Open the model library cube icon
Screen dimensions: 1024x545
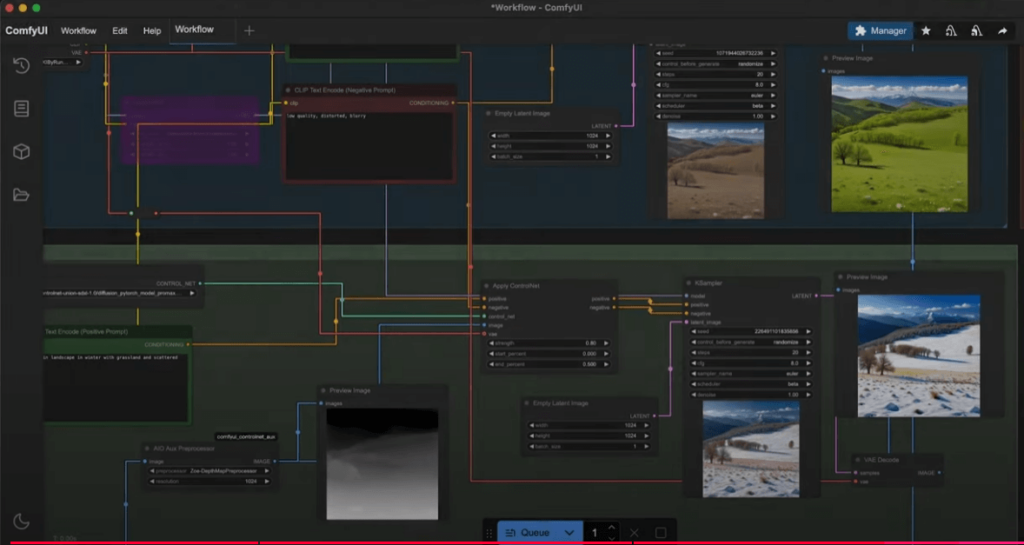point(21,152)
